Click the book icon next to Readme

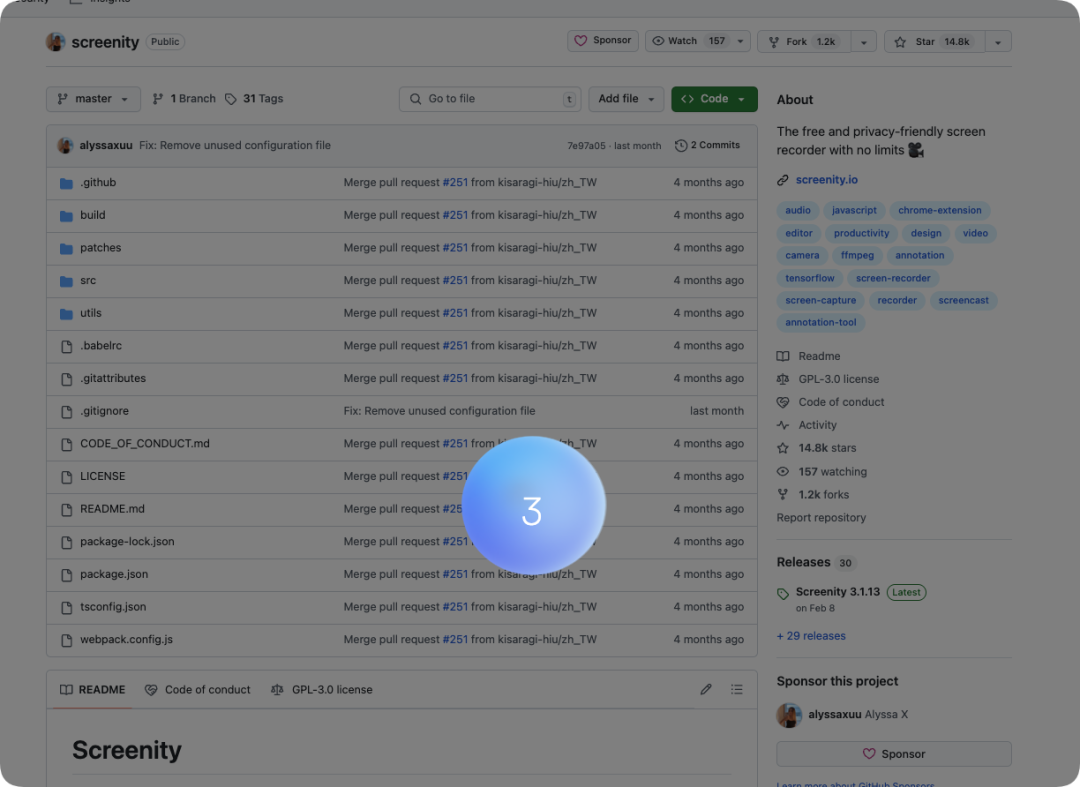[x=782, y=356]
